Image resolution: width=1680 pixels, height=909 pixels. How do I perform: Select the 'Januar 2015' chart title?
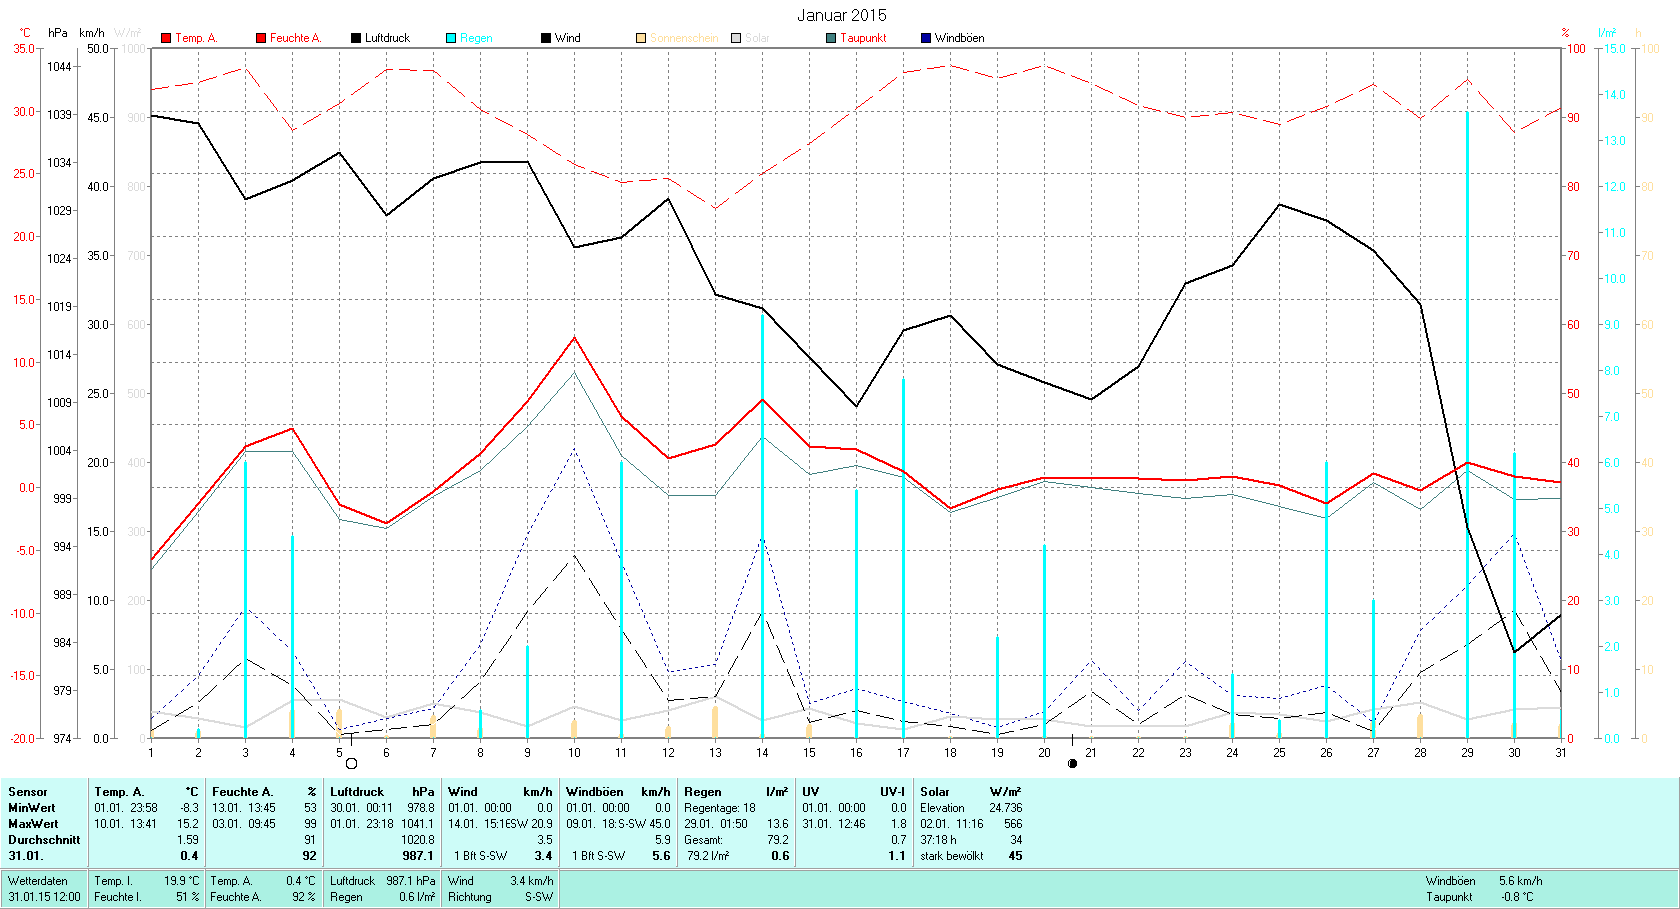tap(842, 15)
